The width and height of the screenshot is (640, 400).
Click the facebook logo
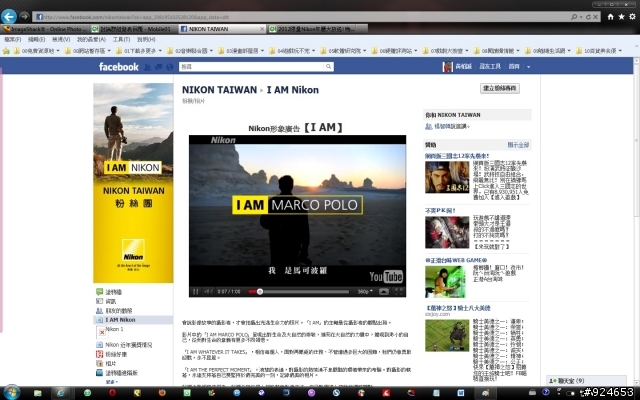click(x=118, y=67)
